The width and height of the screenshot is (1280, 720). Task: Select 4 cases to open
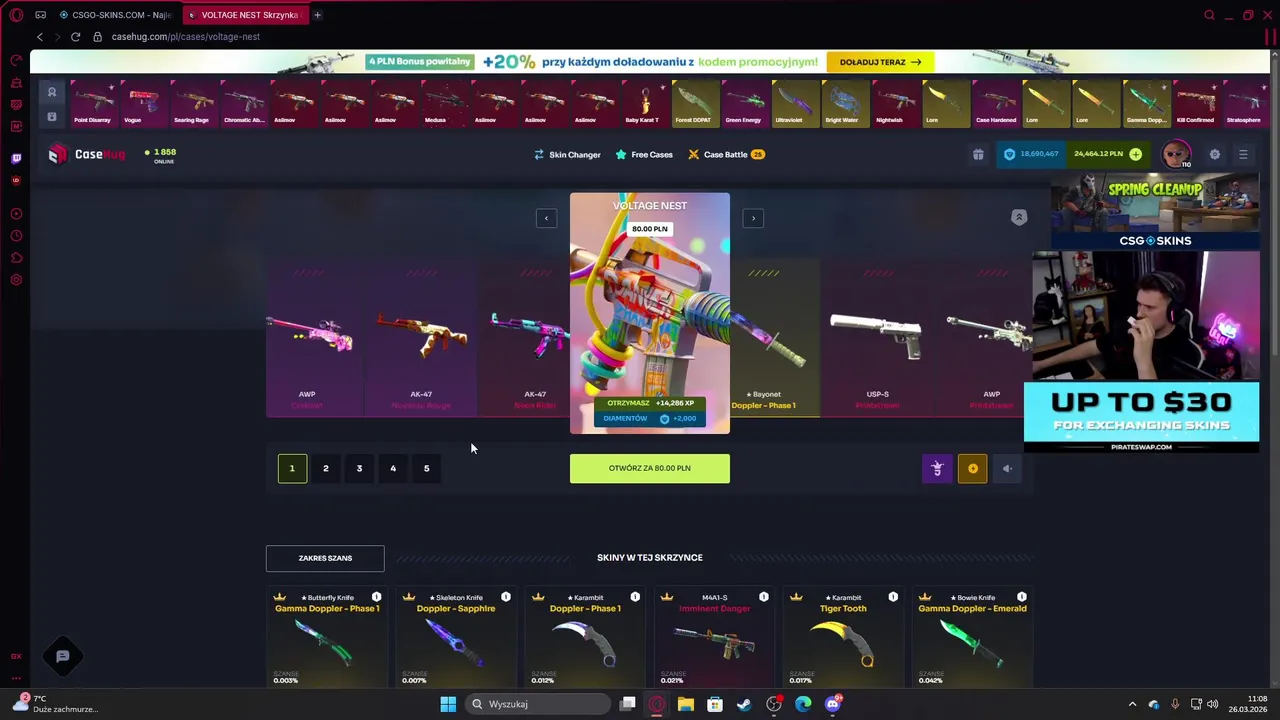point(393,468)
